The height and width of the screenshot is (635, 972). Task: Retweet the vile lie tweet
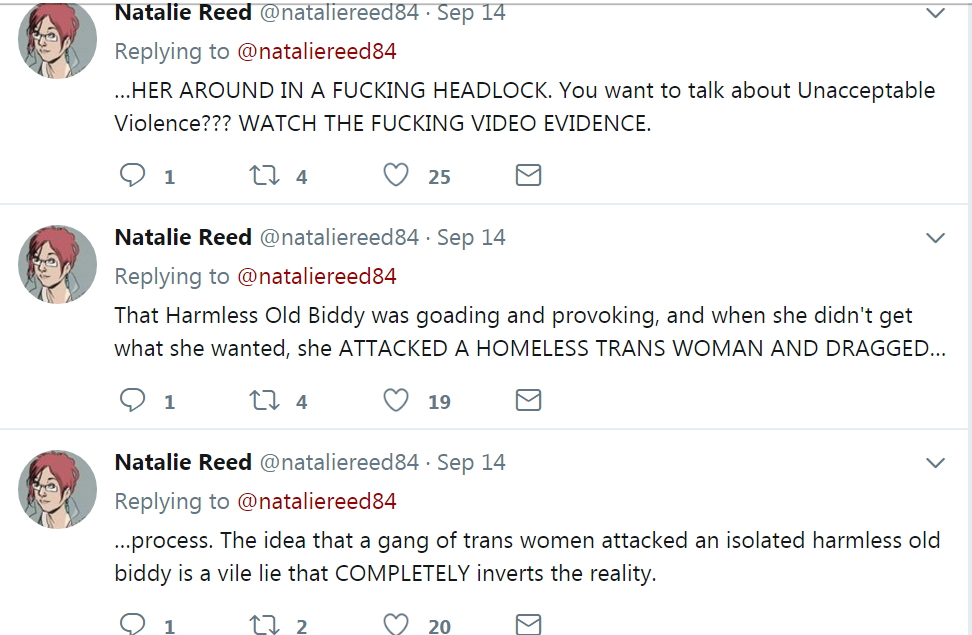263,625
